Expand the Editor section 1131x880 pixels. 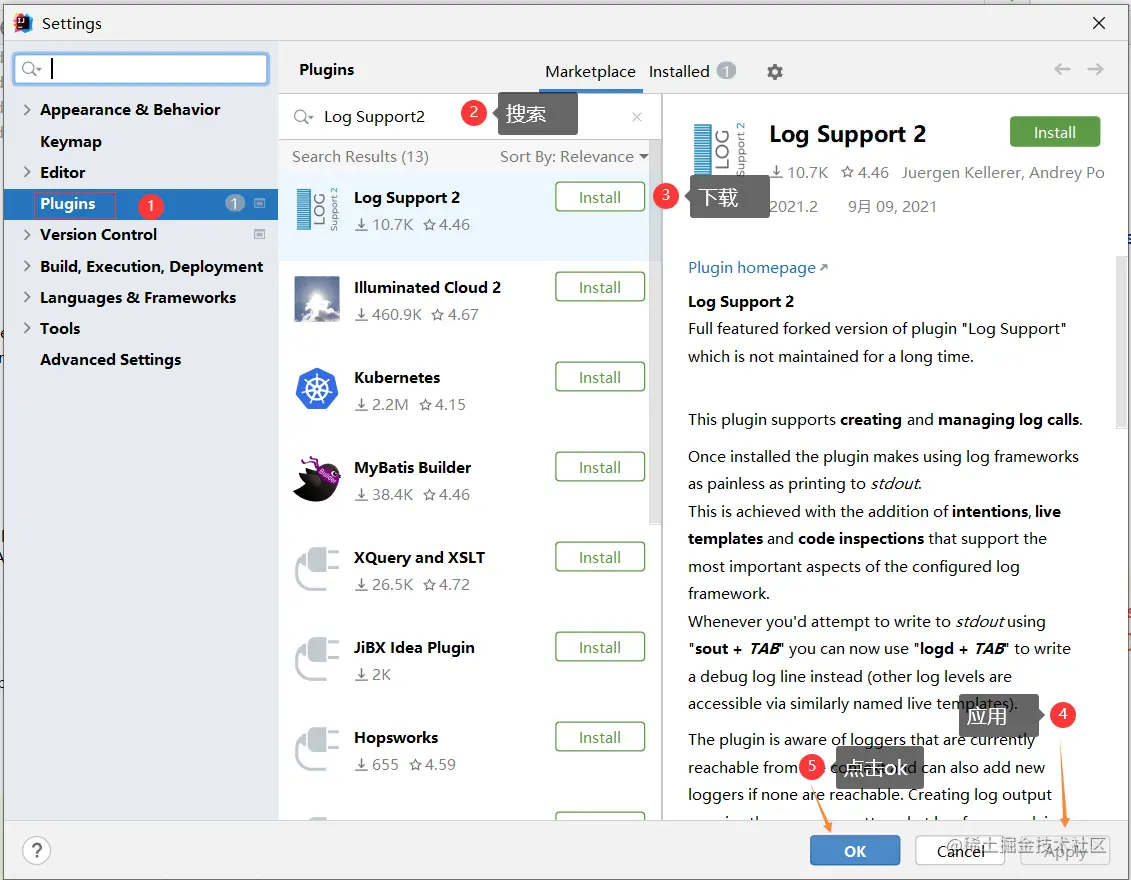pos(27,172)
